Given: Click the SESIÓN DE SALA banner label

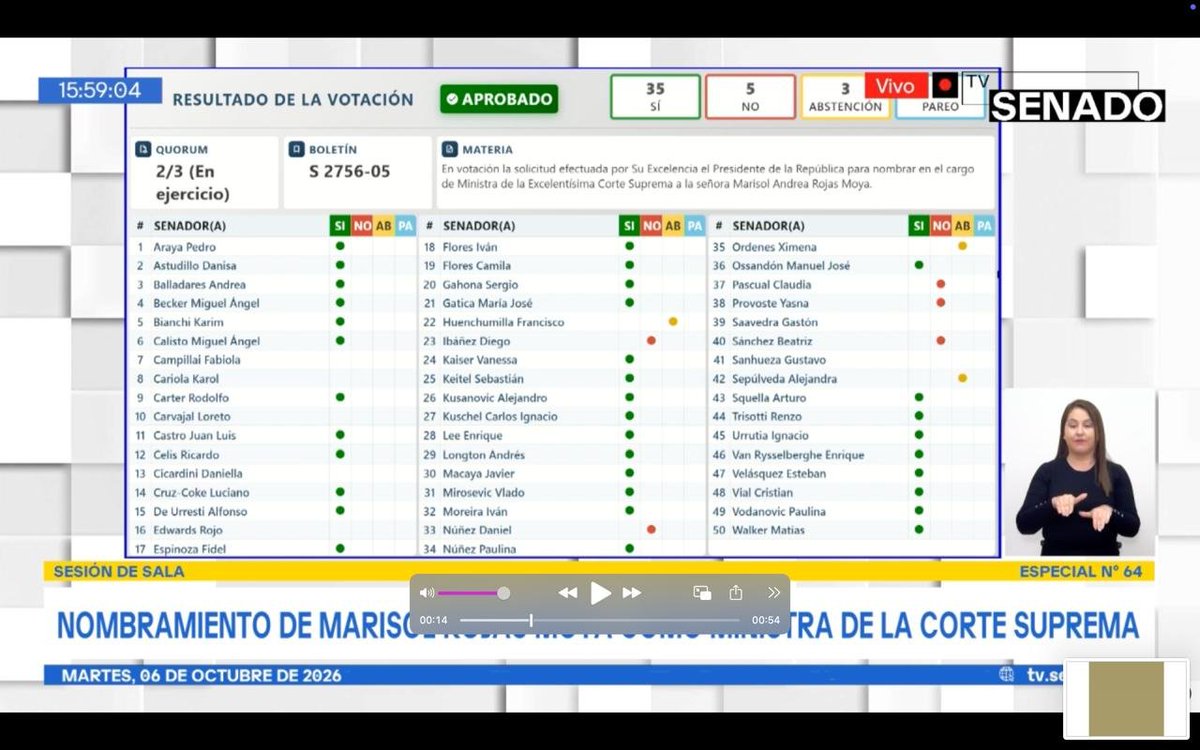Looking at the screenshot, I should coord(119,572).
